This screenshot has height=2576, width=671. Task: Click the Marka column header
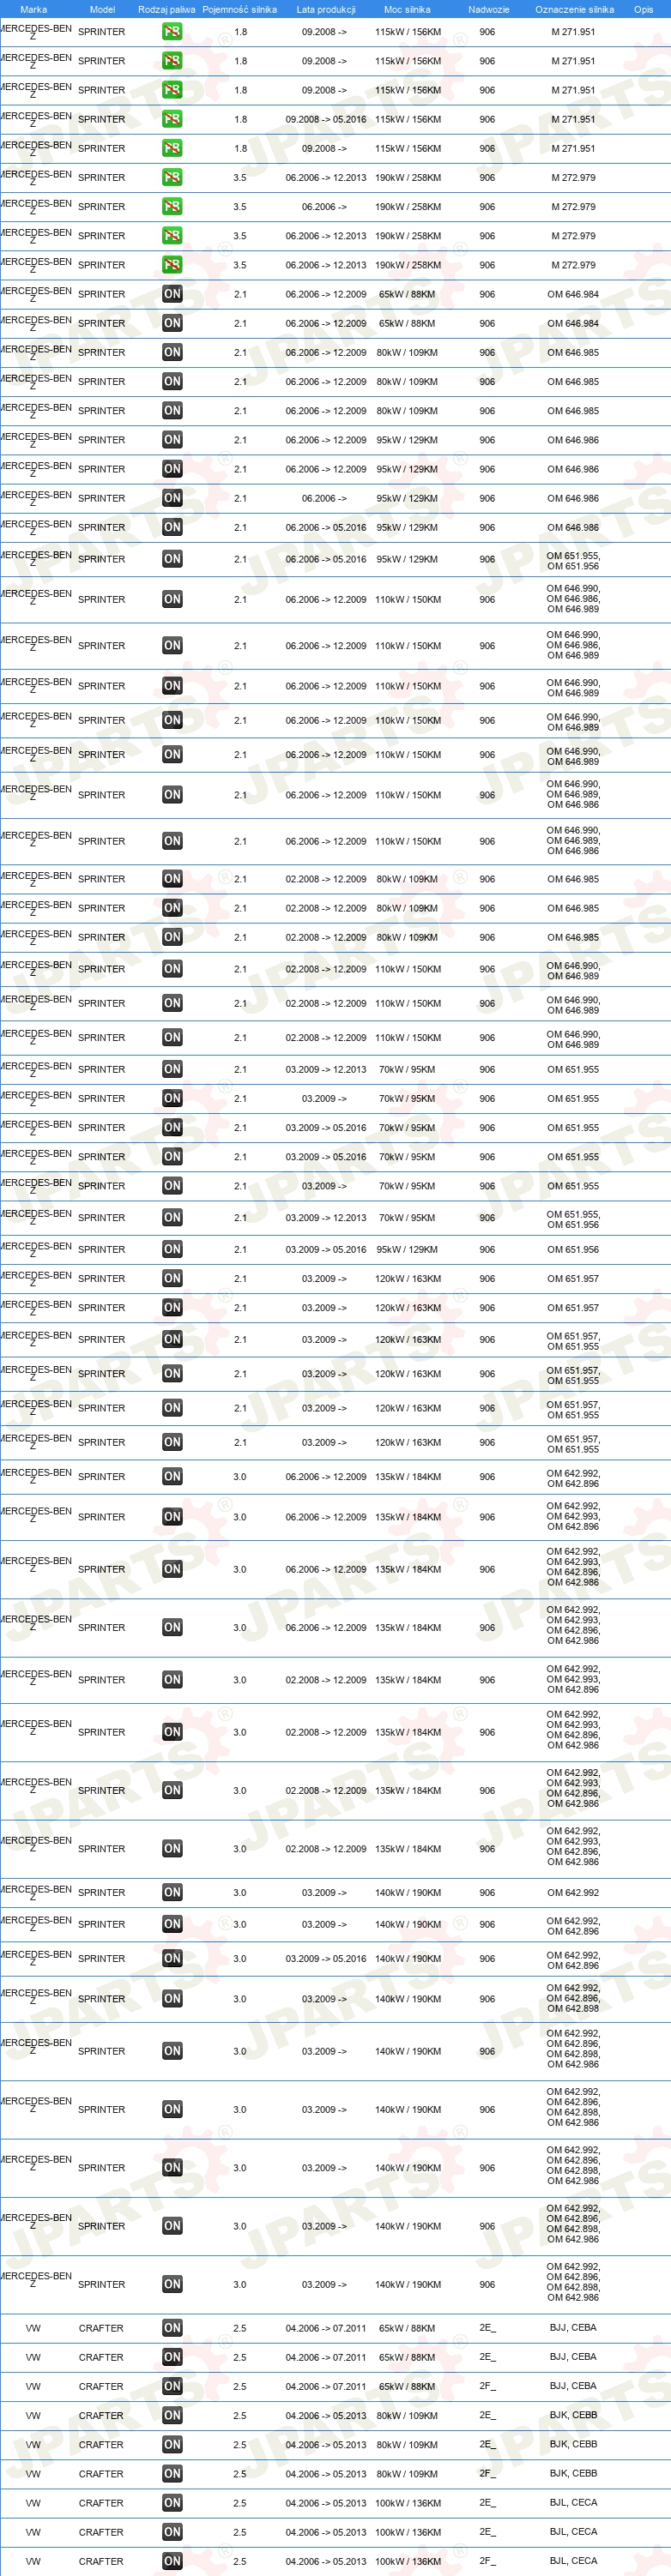[33, 9]
